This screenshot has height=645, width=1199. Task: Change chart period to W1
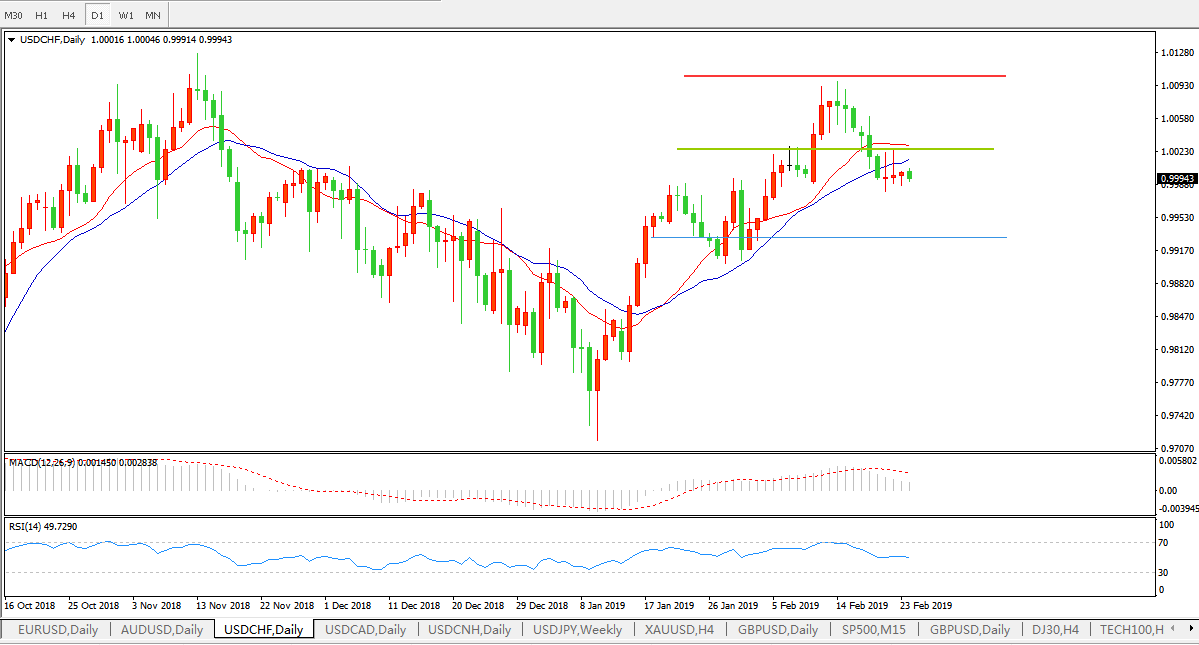pyautogui.click(x=125, y=16)
